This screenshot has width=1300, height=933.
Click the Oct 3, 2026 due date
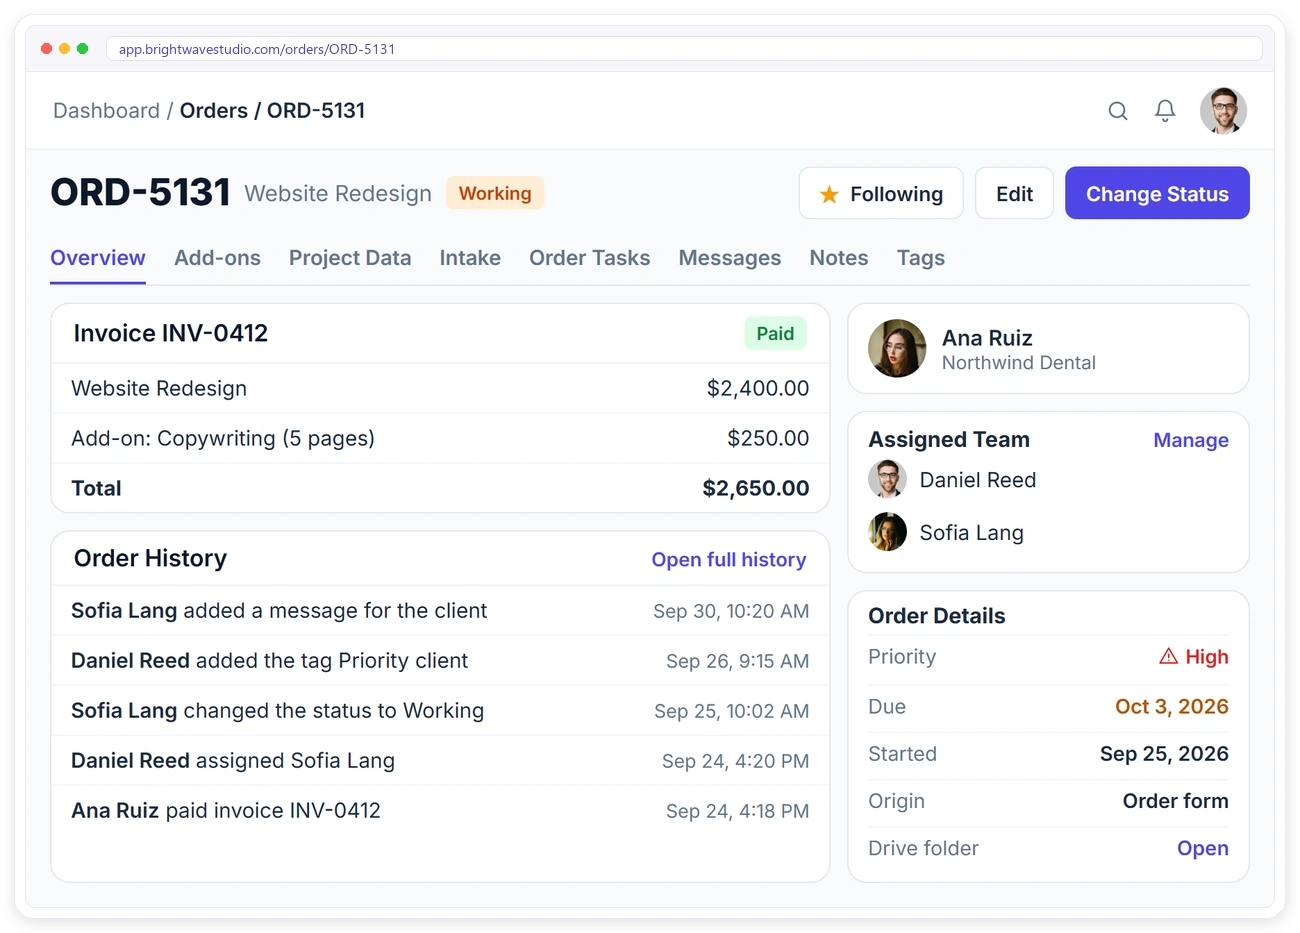(1172, 707)
